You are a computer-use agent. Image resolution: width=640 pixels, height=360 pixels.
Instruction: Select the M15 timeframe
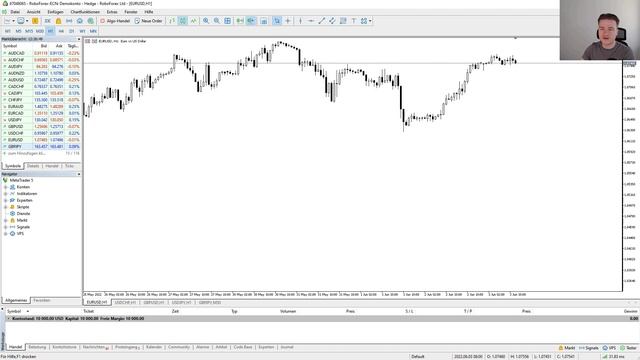pyautogui.click(x=29, y=31)
